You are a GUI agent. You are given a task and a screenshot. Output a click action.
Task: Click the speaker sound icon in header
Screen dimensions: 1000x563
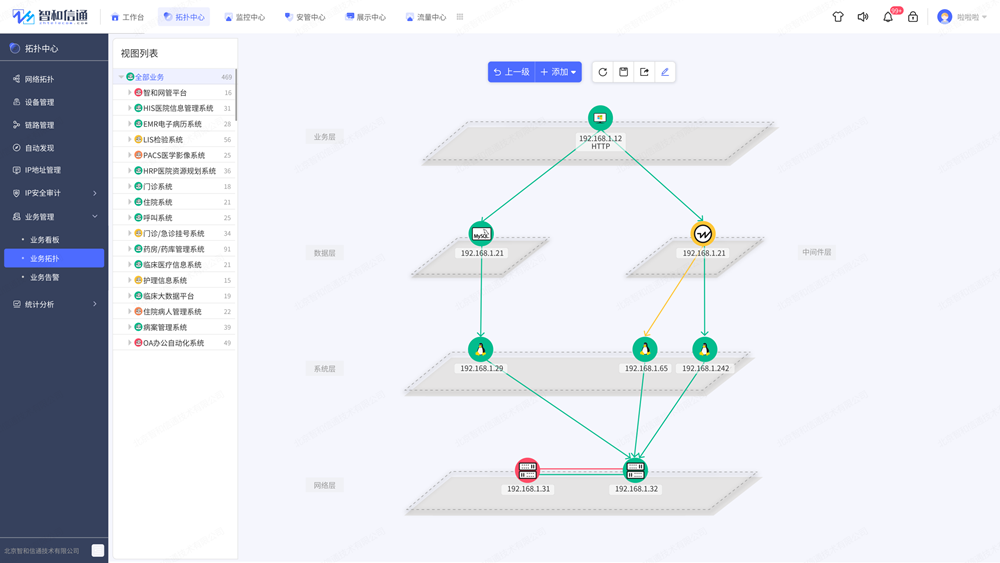coord(863,17)
